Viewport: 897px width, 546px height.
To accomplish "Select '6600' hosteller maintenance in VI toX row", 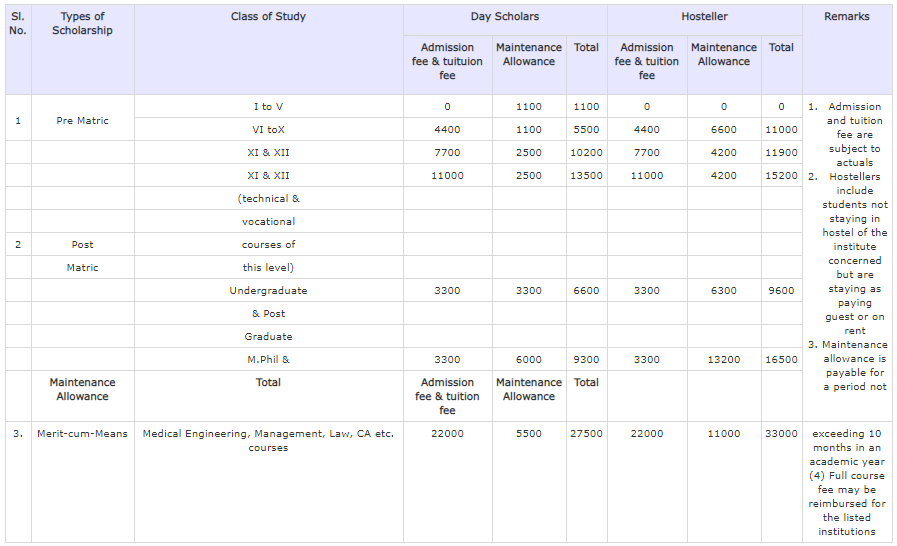I will click(724, 129).
